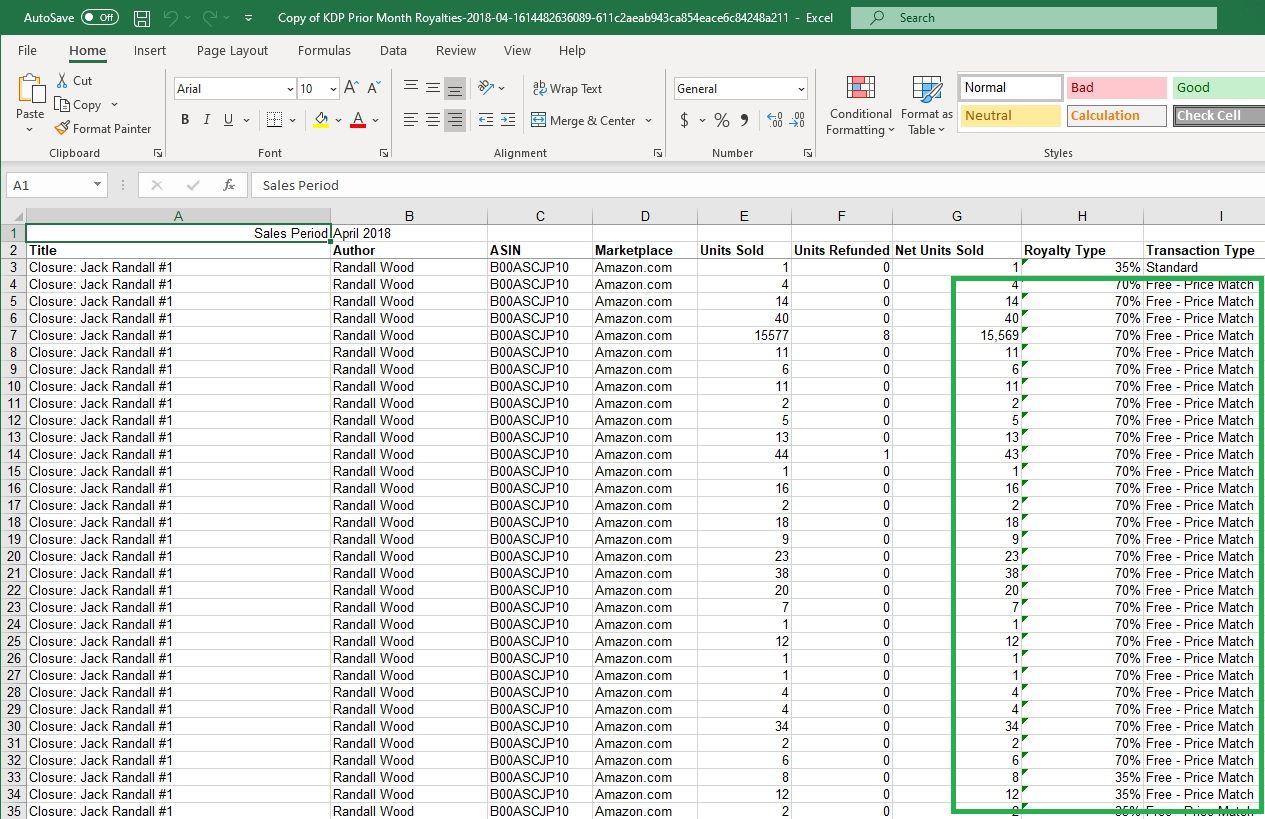Click the Merge & Center button

(584, 120)
